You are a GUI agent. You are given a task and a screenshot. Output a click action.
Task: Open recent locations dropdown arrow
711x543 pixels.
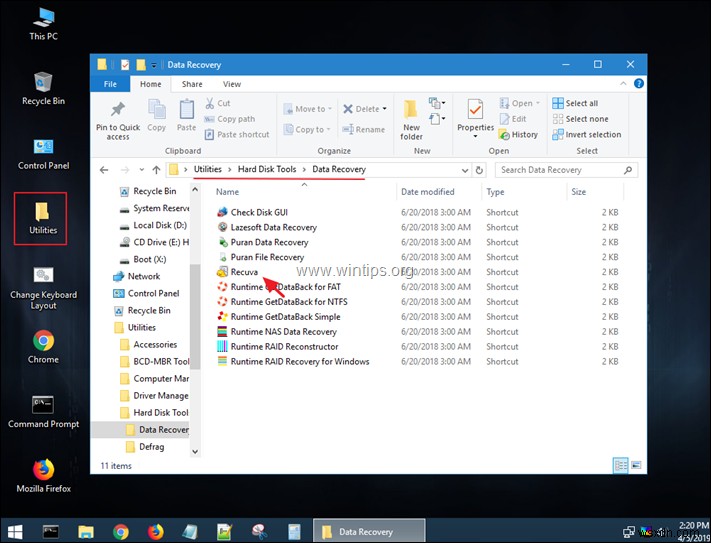click(x=141, y=170)
